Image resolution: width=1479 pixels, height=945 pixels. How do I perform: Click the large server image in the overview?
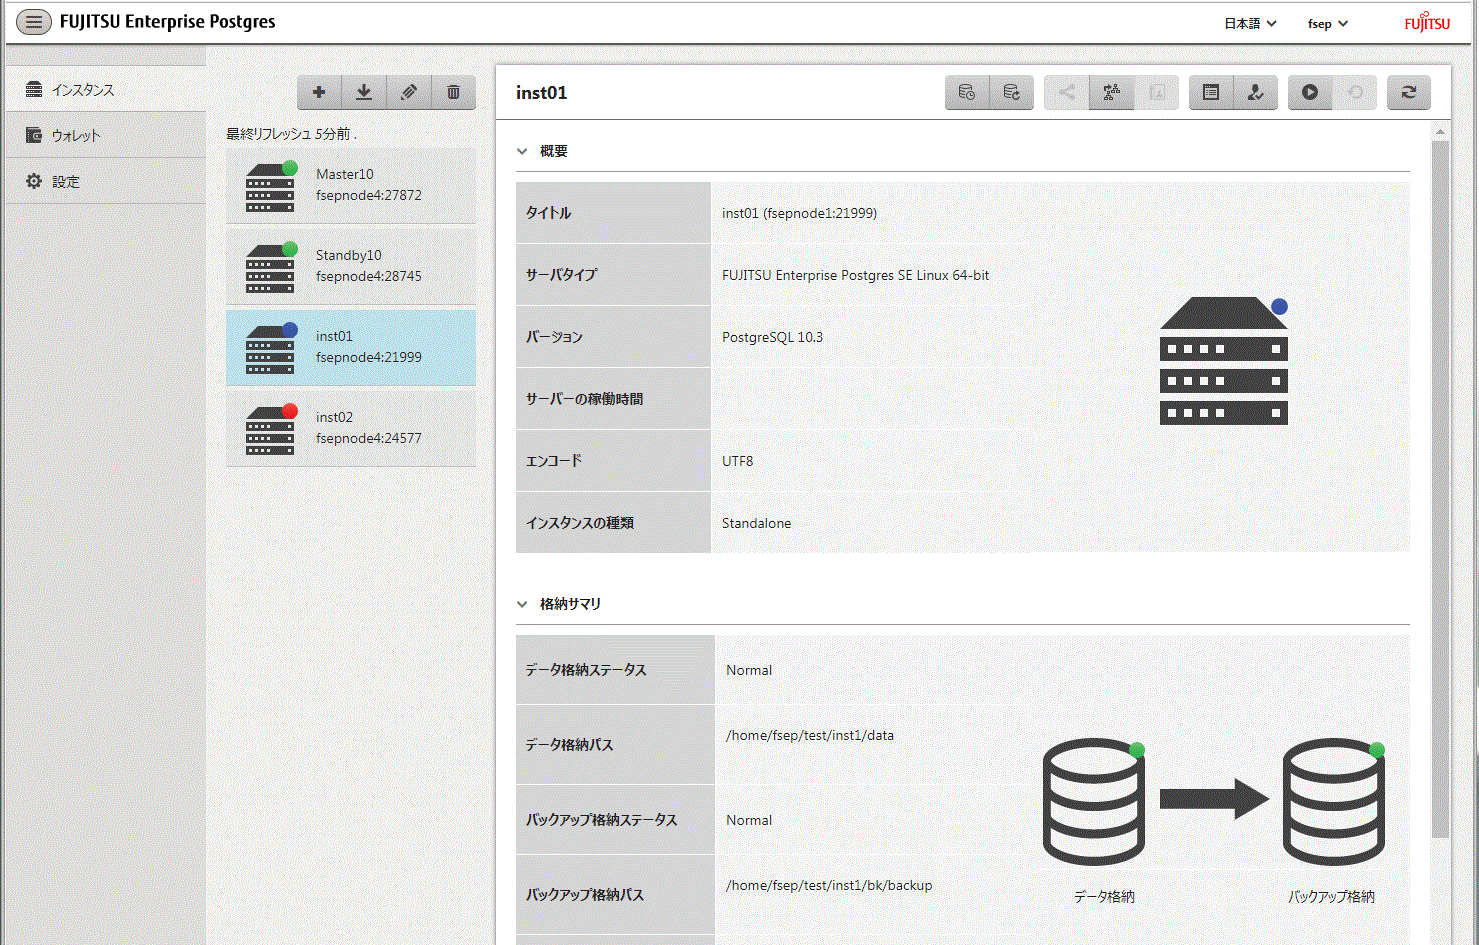pos(1224,361)
